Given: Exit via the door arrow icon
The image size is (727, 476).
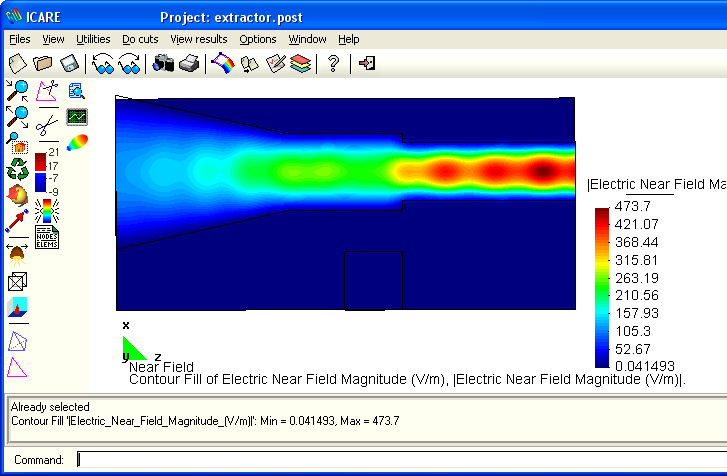Looking at the screenshot, I should pyautogui.click(x=367, y=63).
